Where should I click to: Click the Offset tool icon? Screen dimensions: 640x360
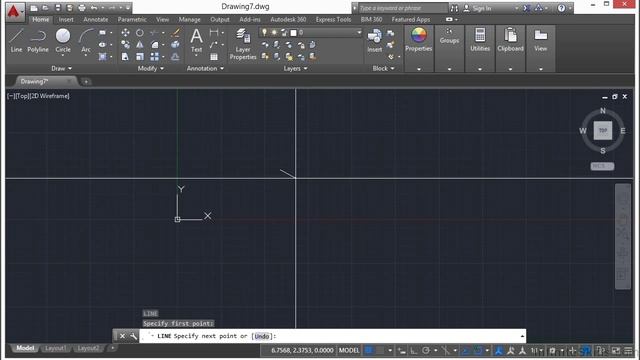click(x=176, y=57)
